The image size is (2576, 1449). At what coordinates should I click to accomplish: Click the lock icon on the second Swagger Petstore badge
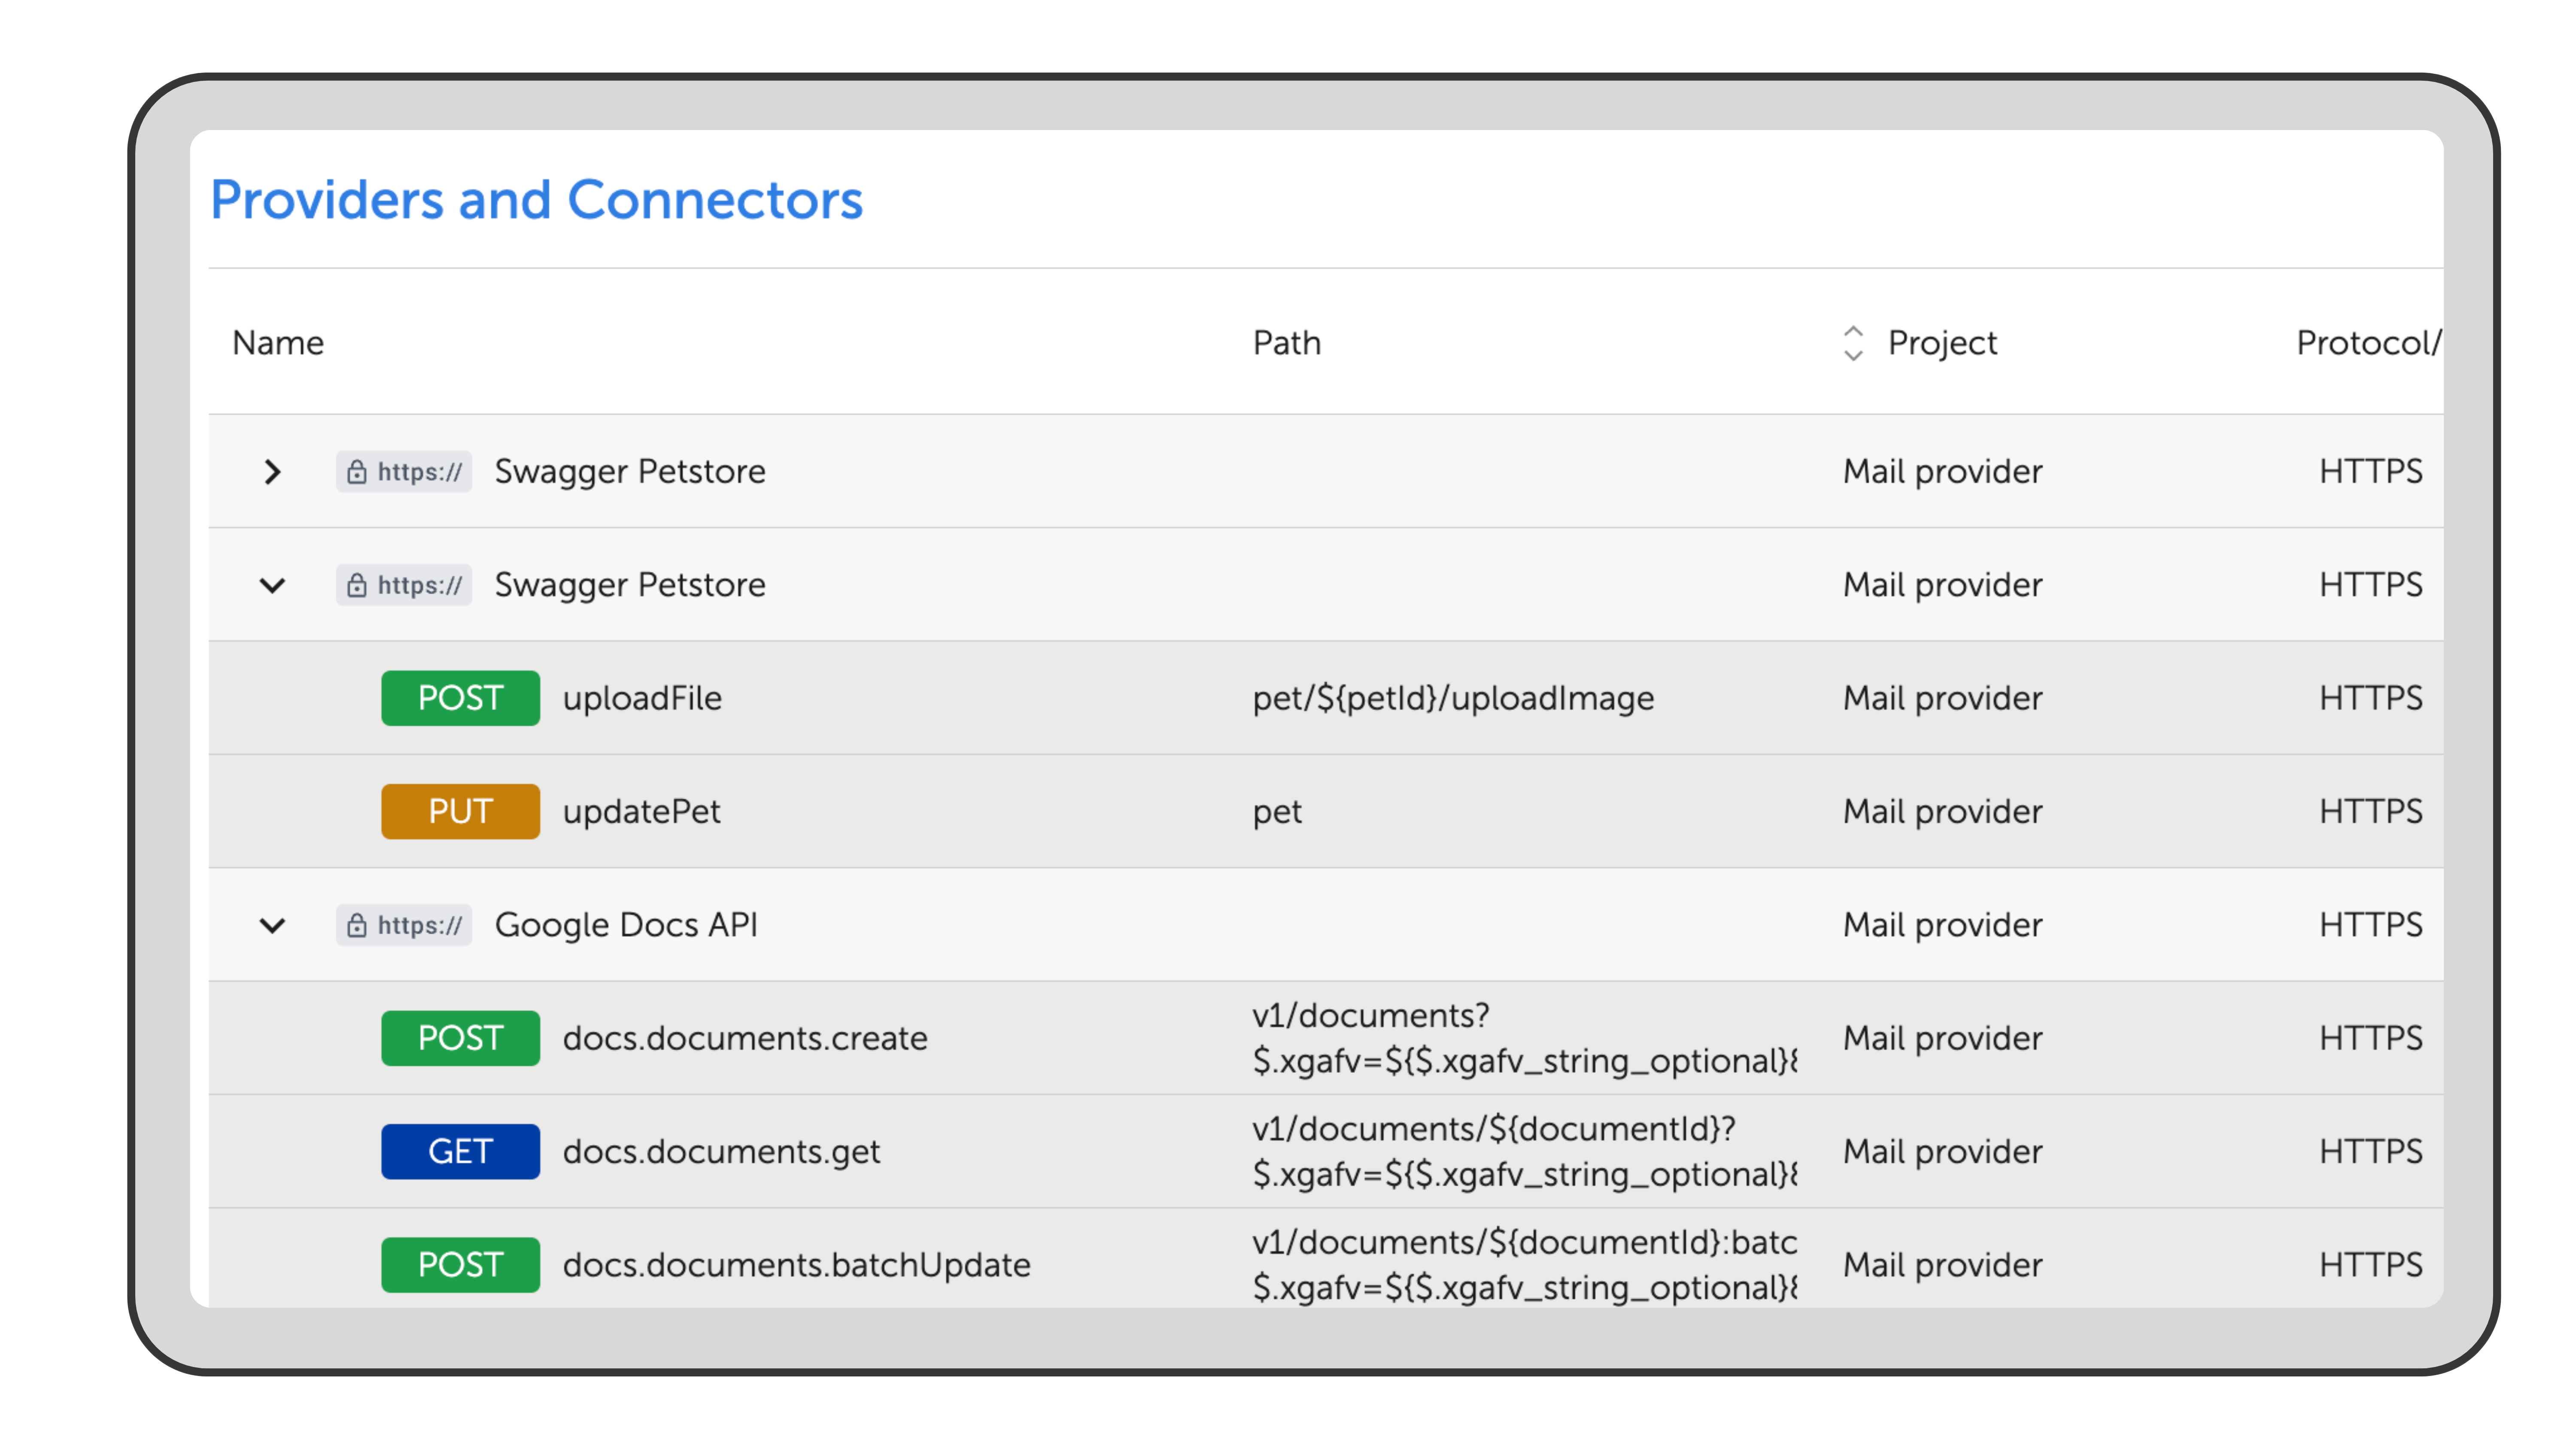coord(357,585)
